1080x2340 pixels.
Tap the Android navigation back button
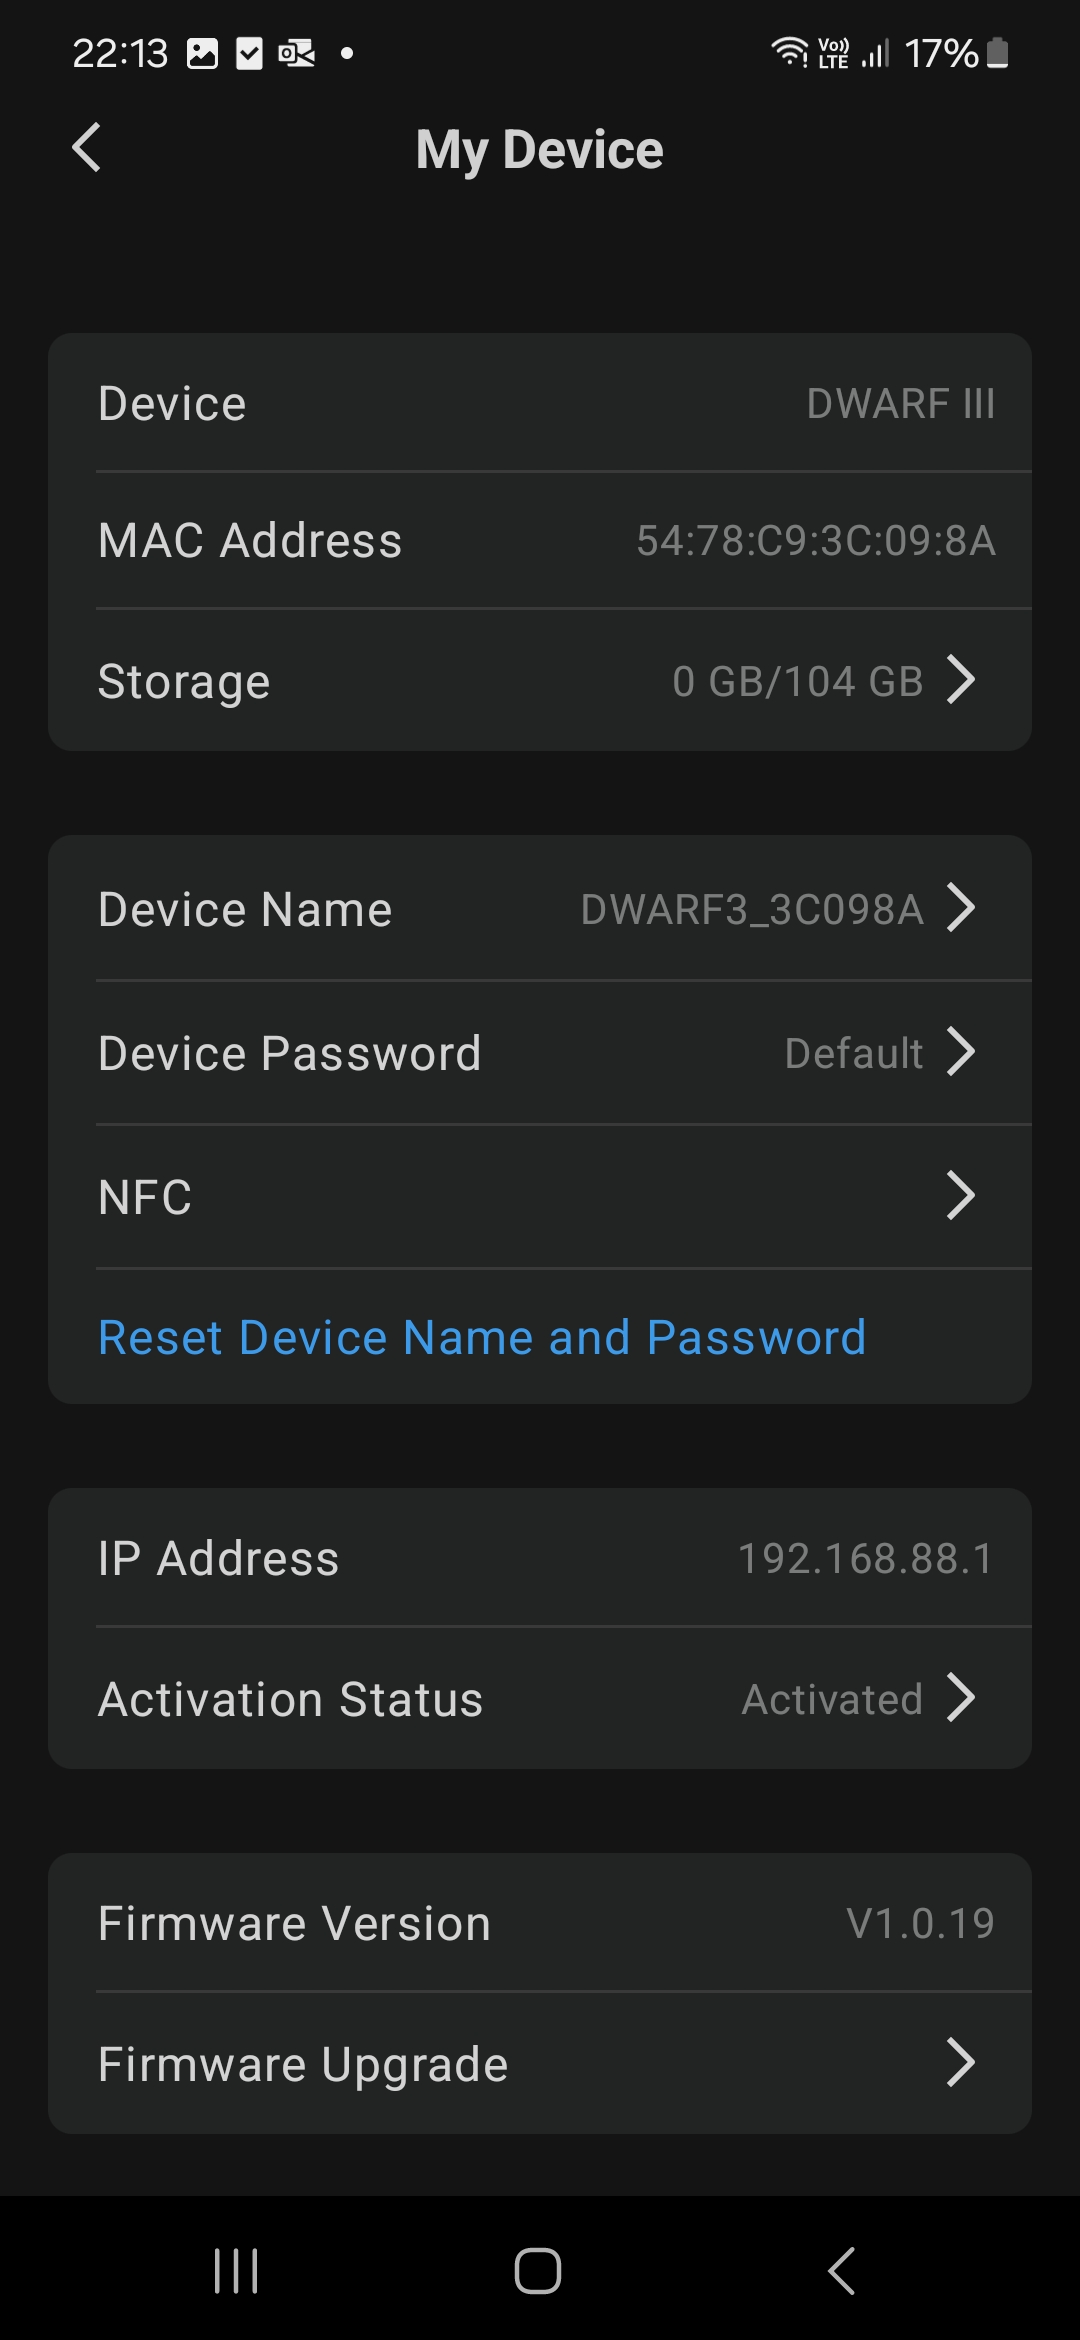842,2270
